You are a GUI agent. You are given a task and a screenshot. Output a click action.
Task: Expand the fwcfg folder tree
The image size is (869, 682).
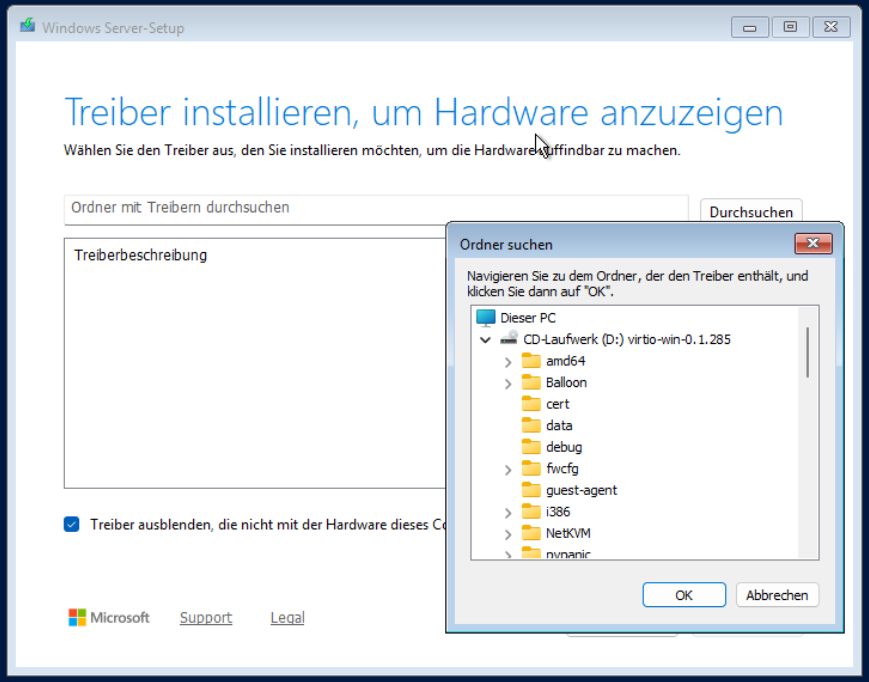point(508,469)
